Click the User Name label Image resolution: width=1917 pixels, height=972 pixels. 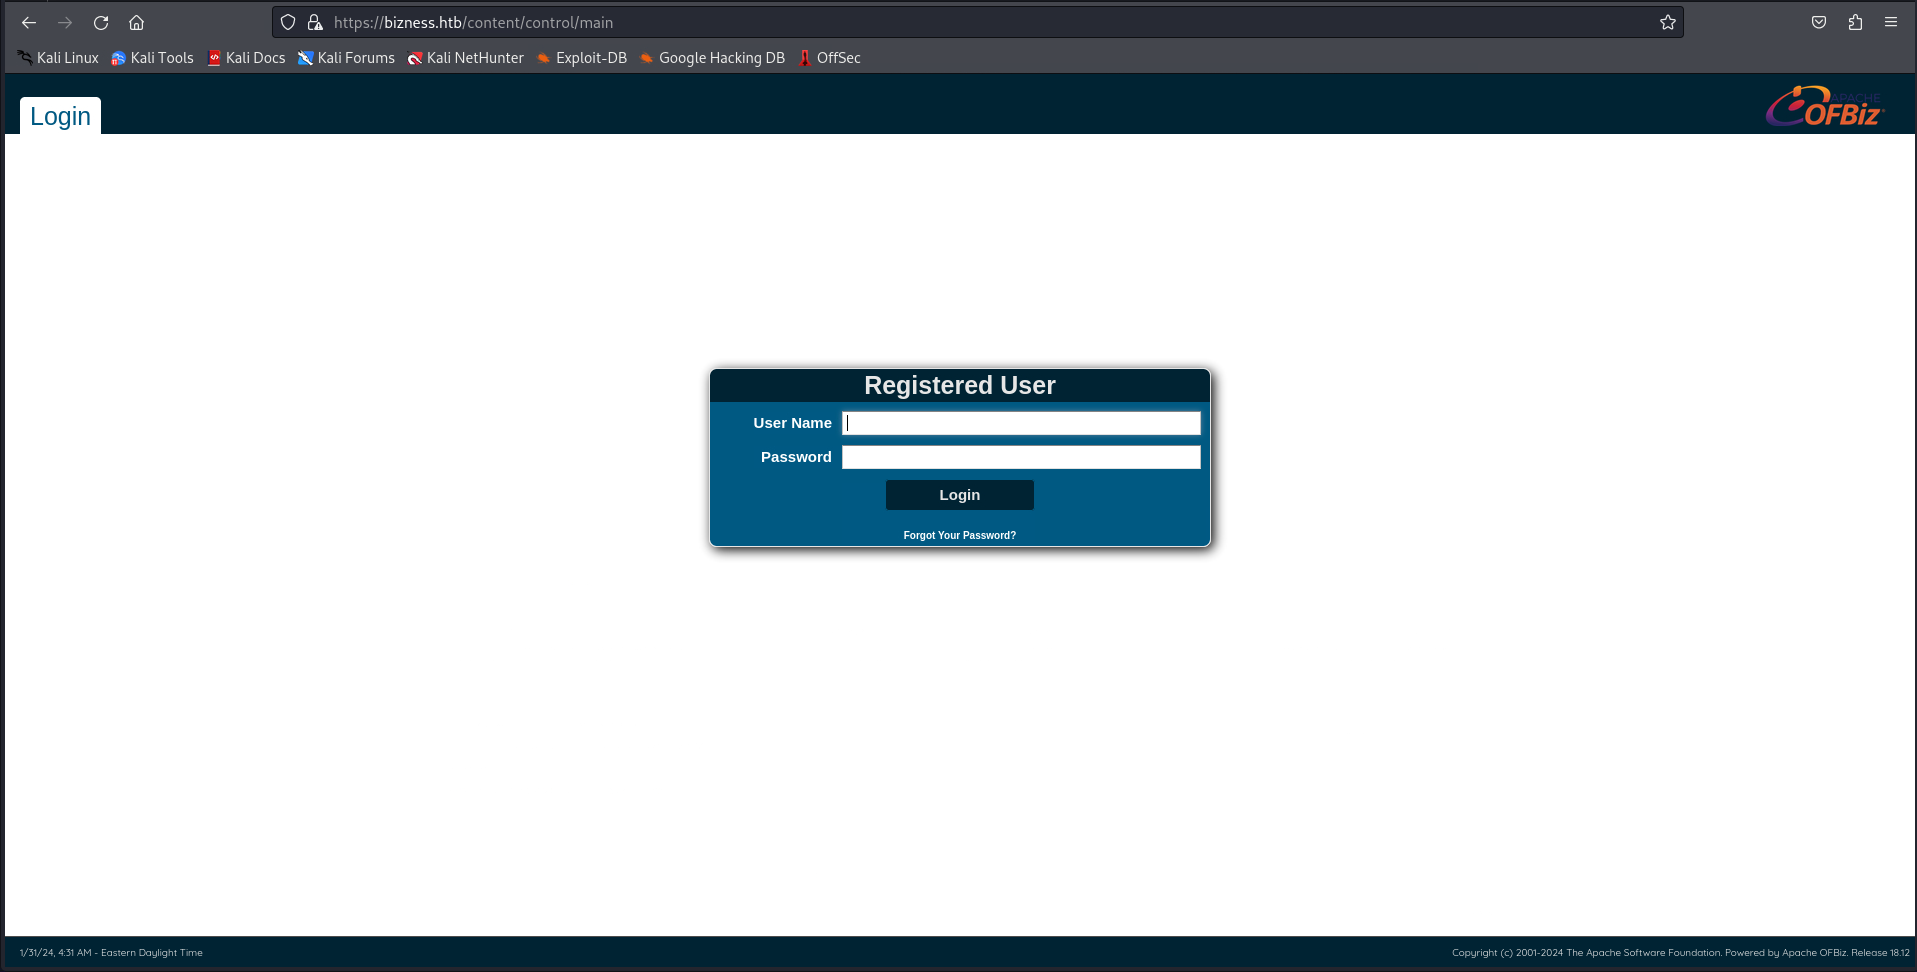point(792,423)
